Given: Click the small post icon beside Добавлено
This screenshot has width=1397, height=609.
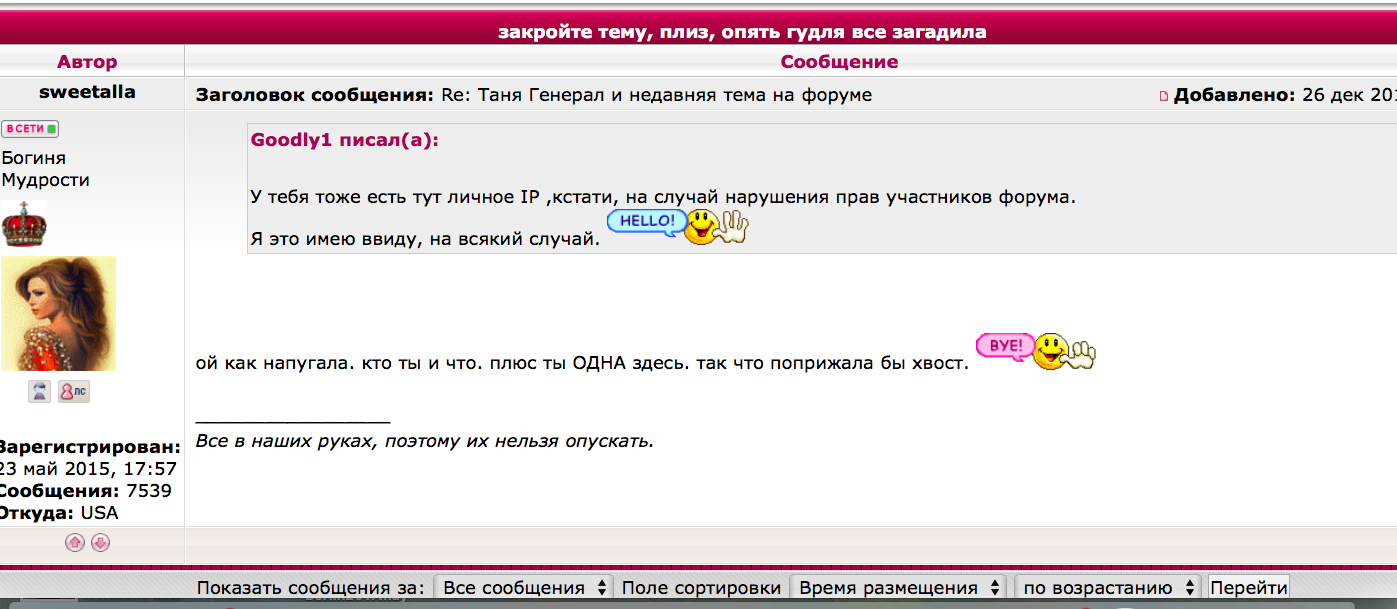Looking at the screenshot, I should (1163, 96).
